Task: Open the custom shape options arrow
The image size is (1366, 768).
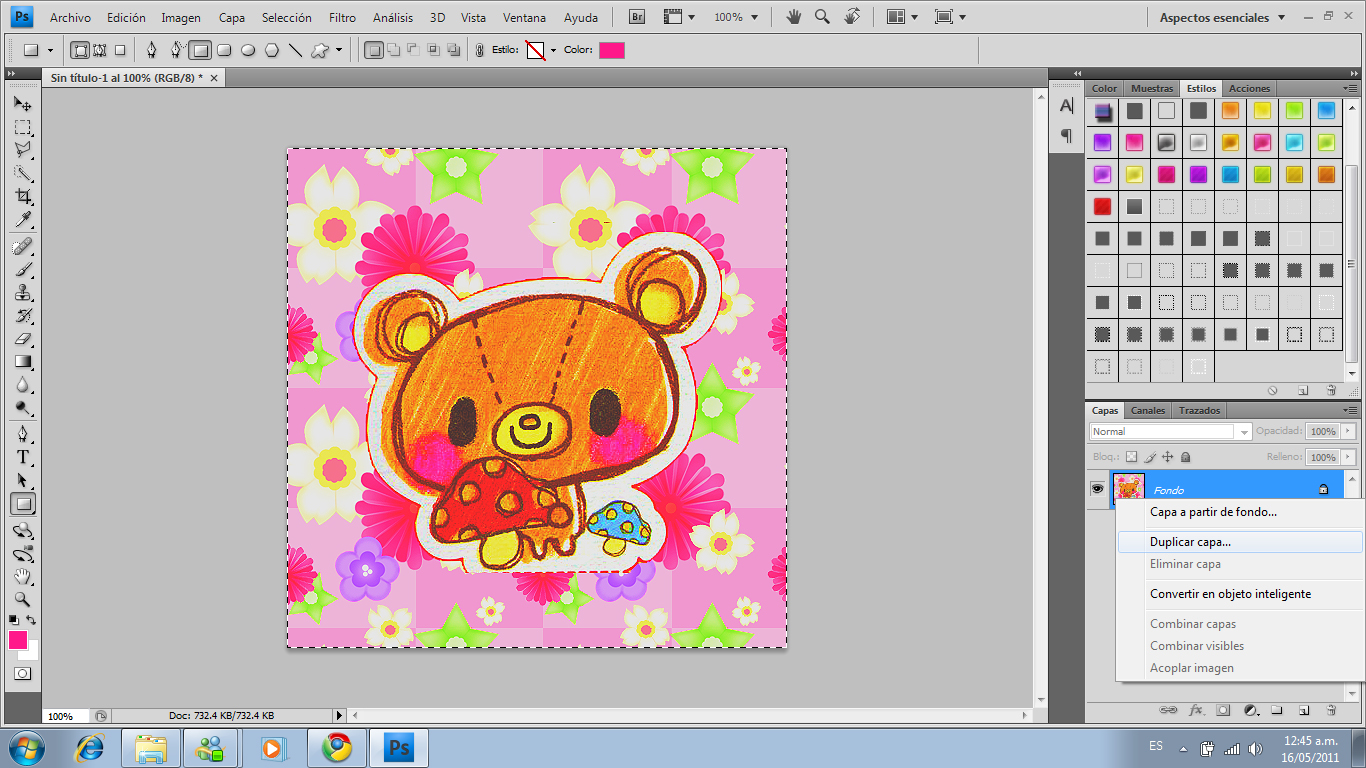Action: click(339, 50)
